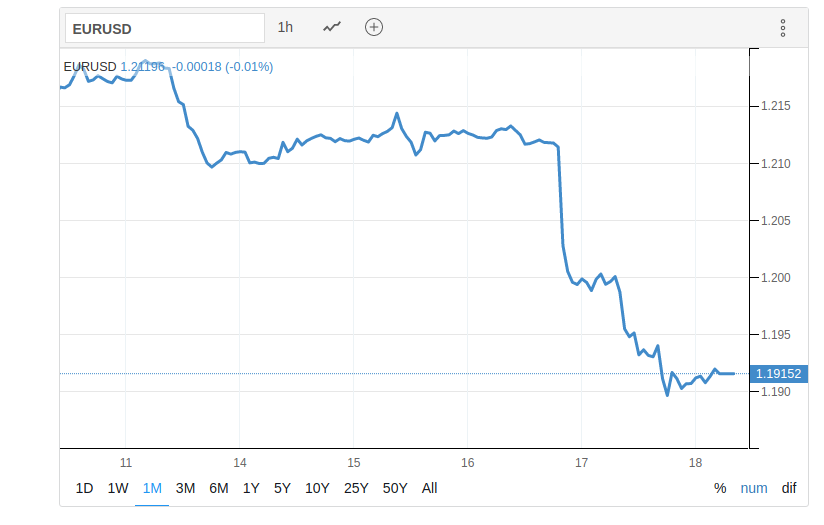Click the chart type line icon
Viewport: 824px width, 525px height.
332,27
